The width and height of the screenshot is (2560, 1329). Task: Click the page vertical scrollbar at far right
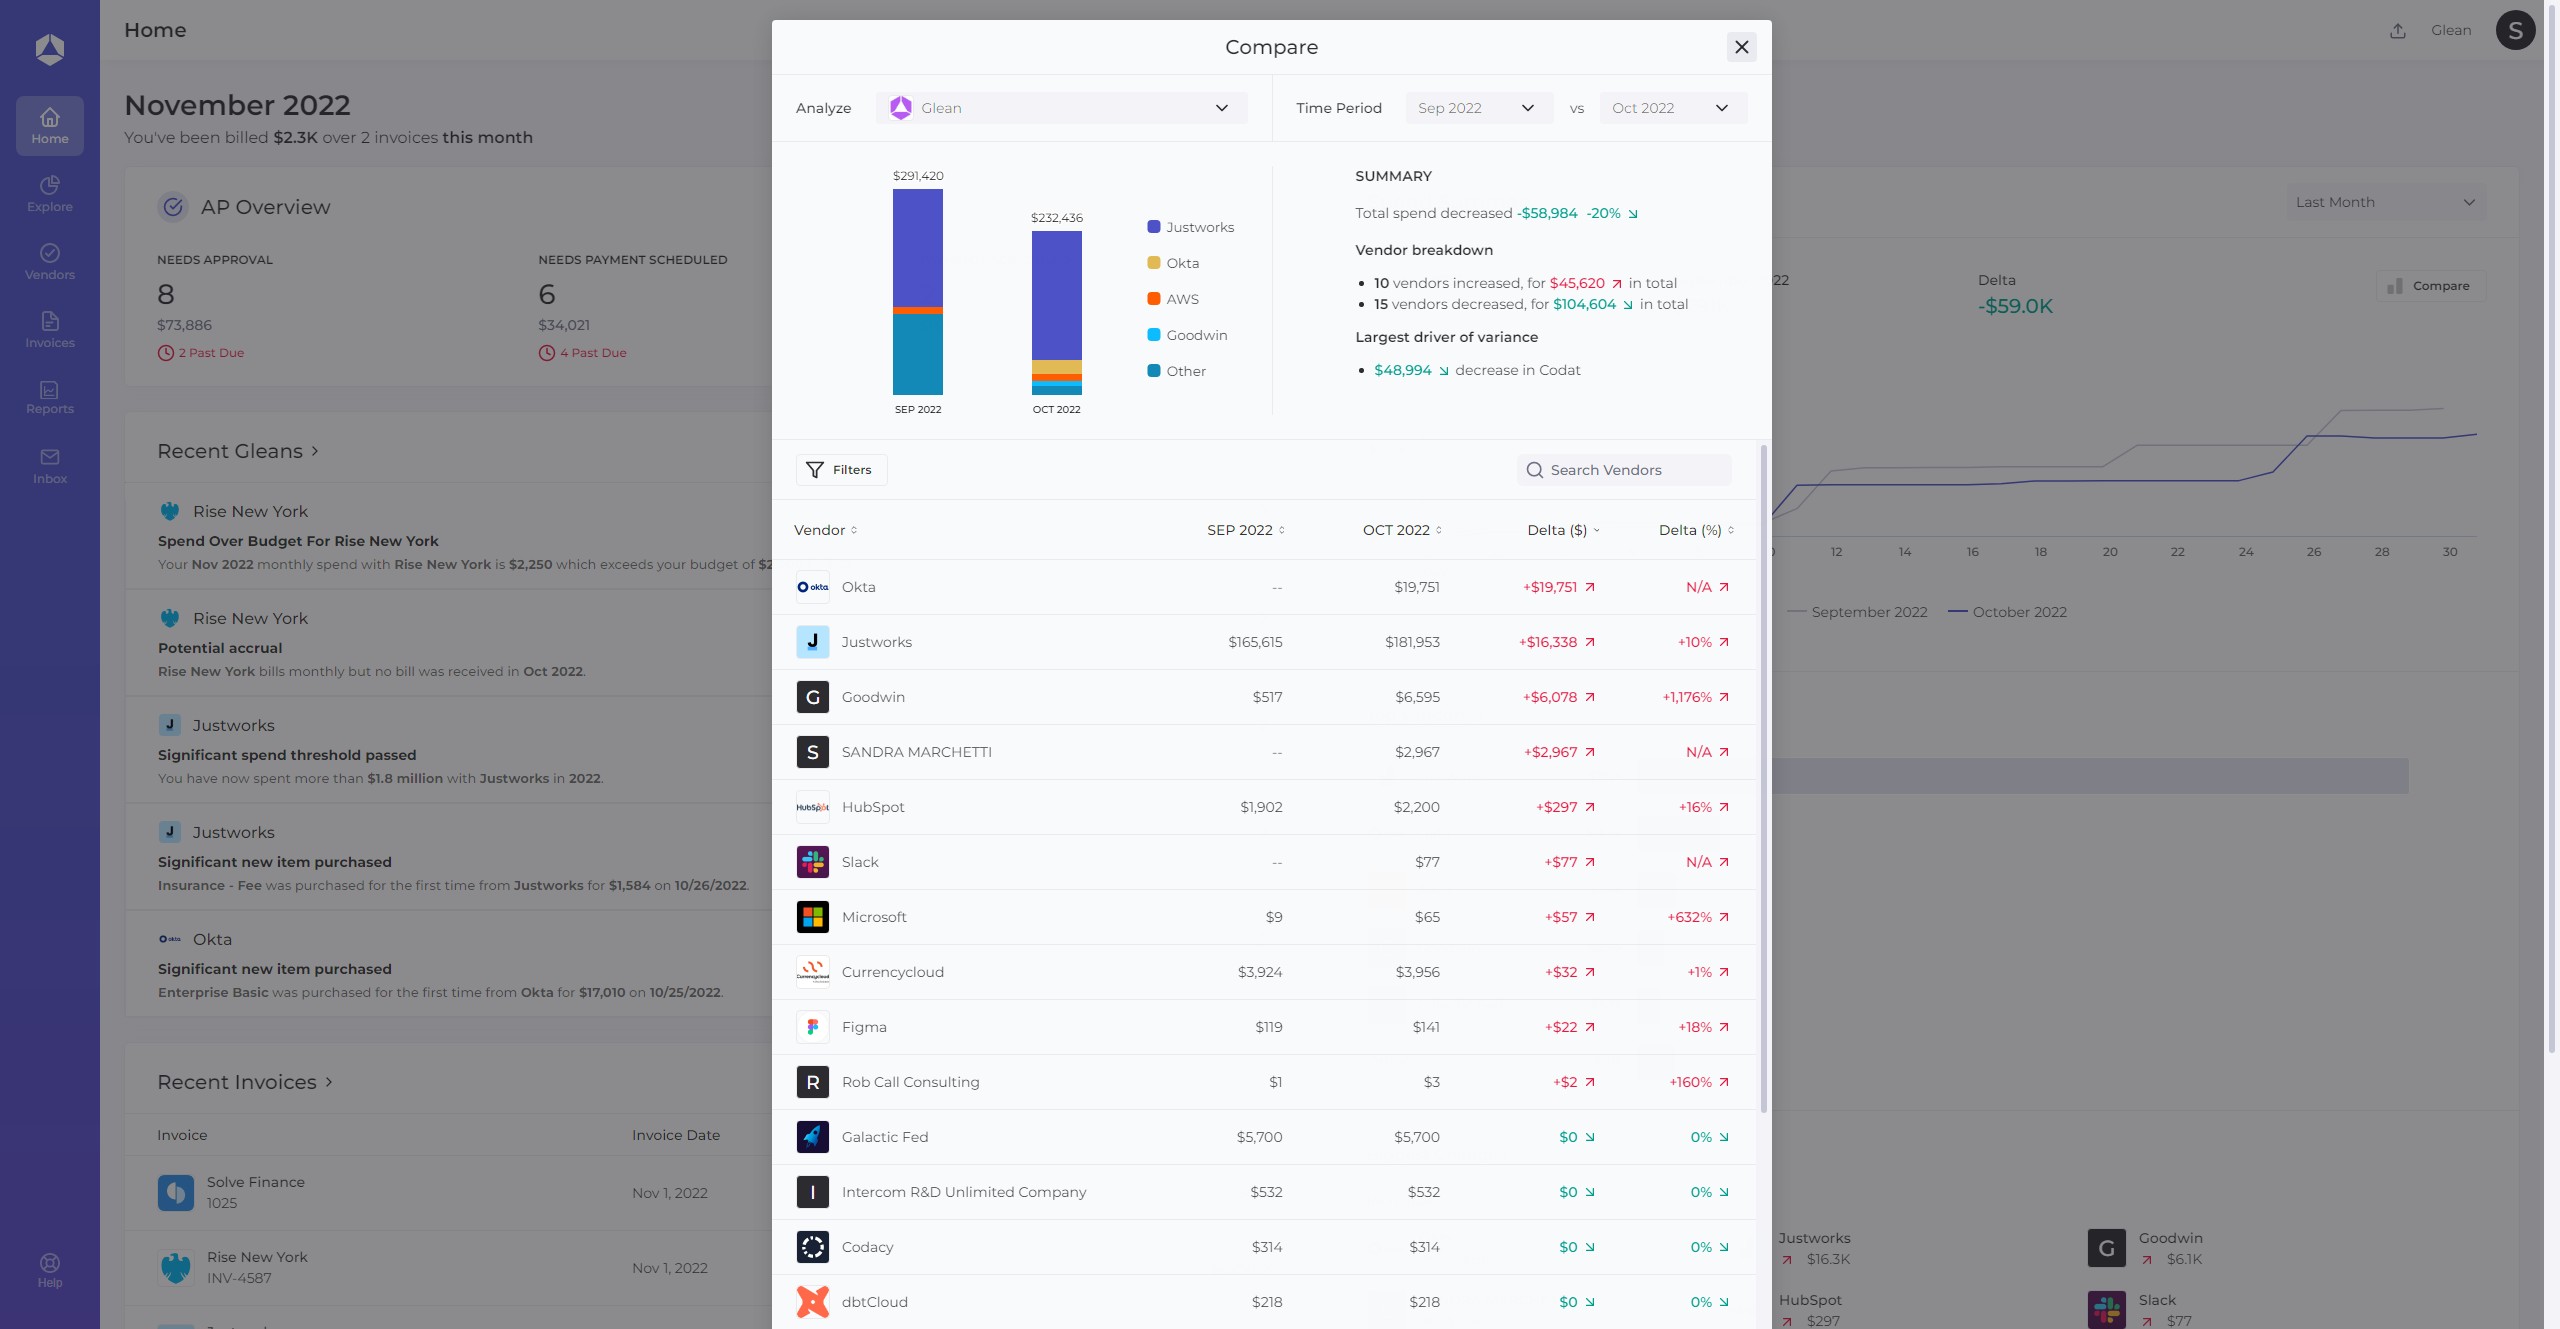[2551, 530]
